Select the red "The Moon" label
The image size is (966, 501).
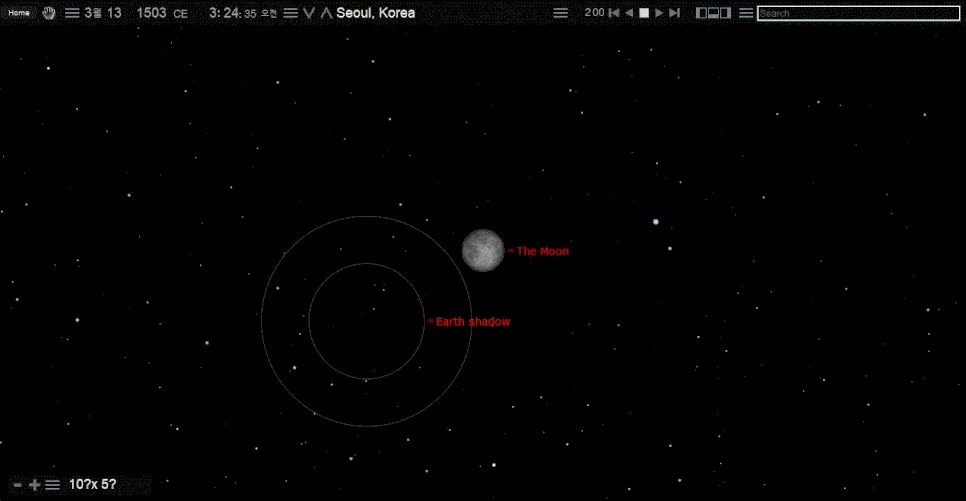[543, 251]
